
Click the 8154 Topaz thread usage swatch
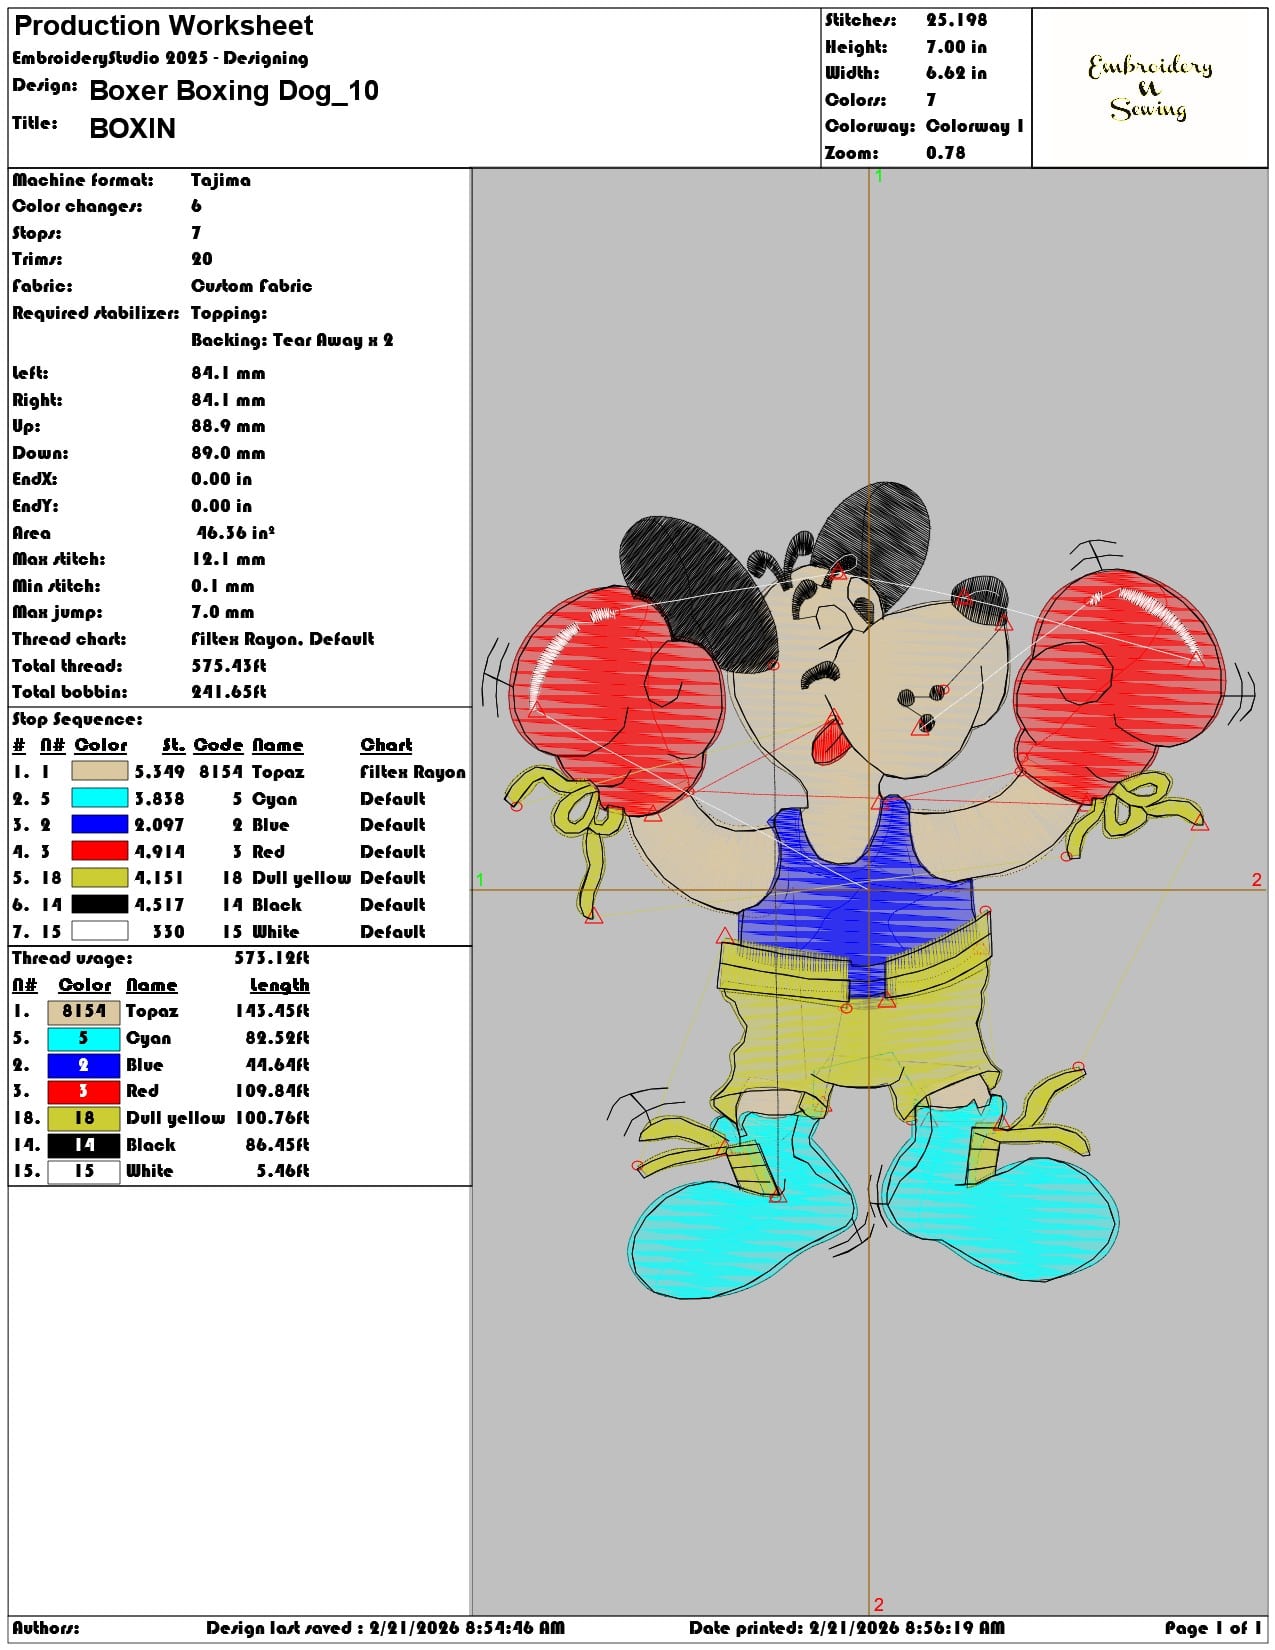pyautogui.click(x=84, y=1011)
